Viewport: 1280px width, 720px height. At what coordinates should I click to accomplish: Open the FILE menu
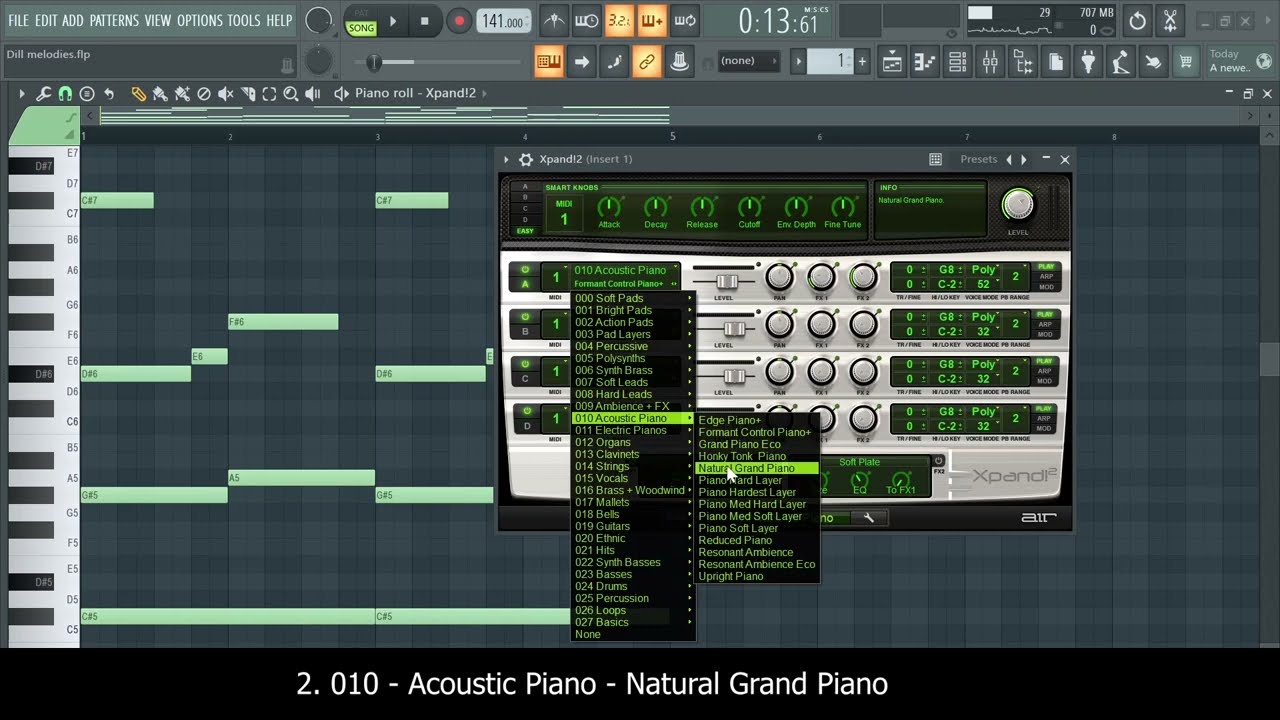[18, 20]
